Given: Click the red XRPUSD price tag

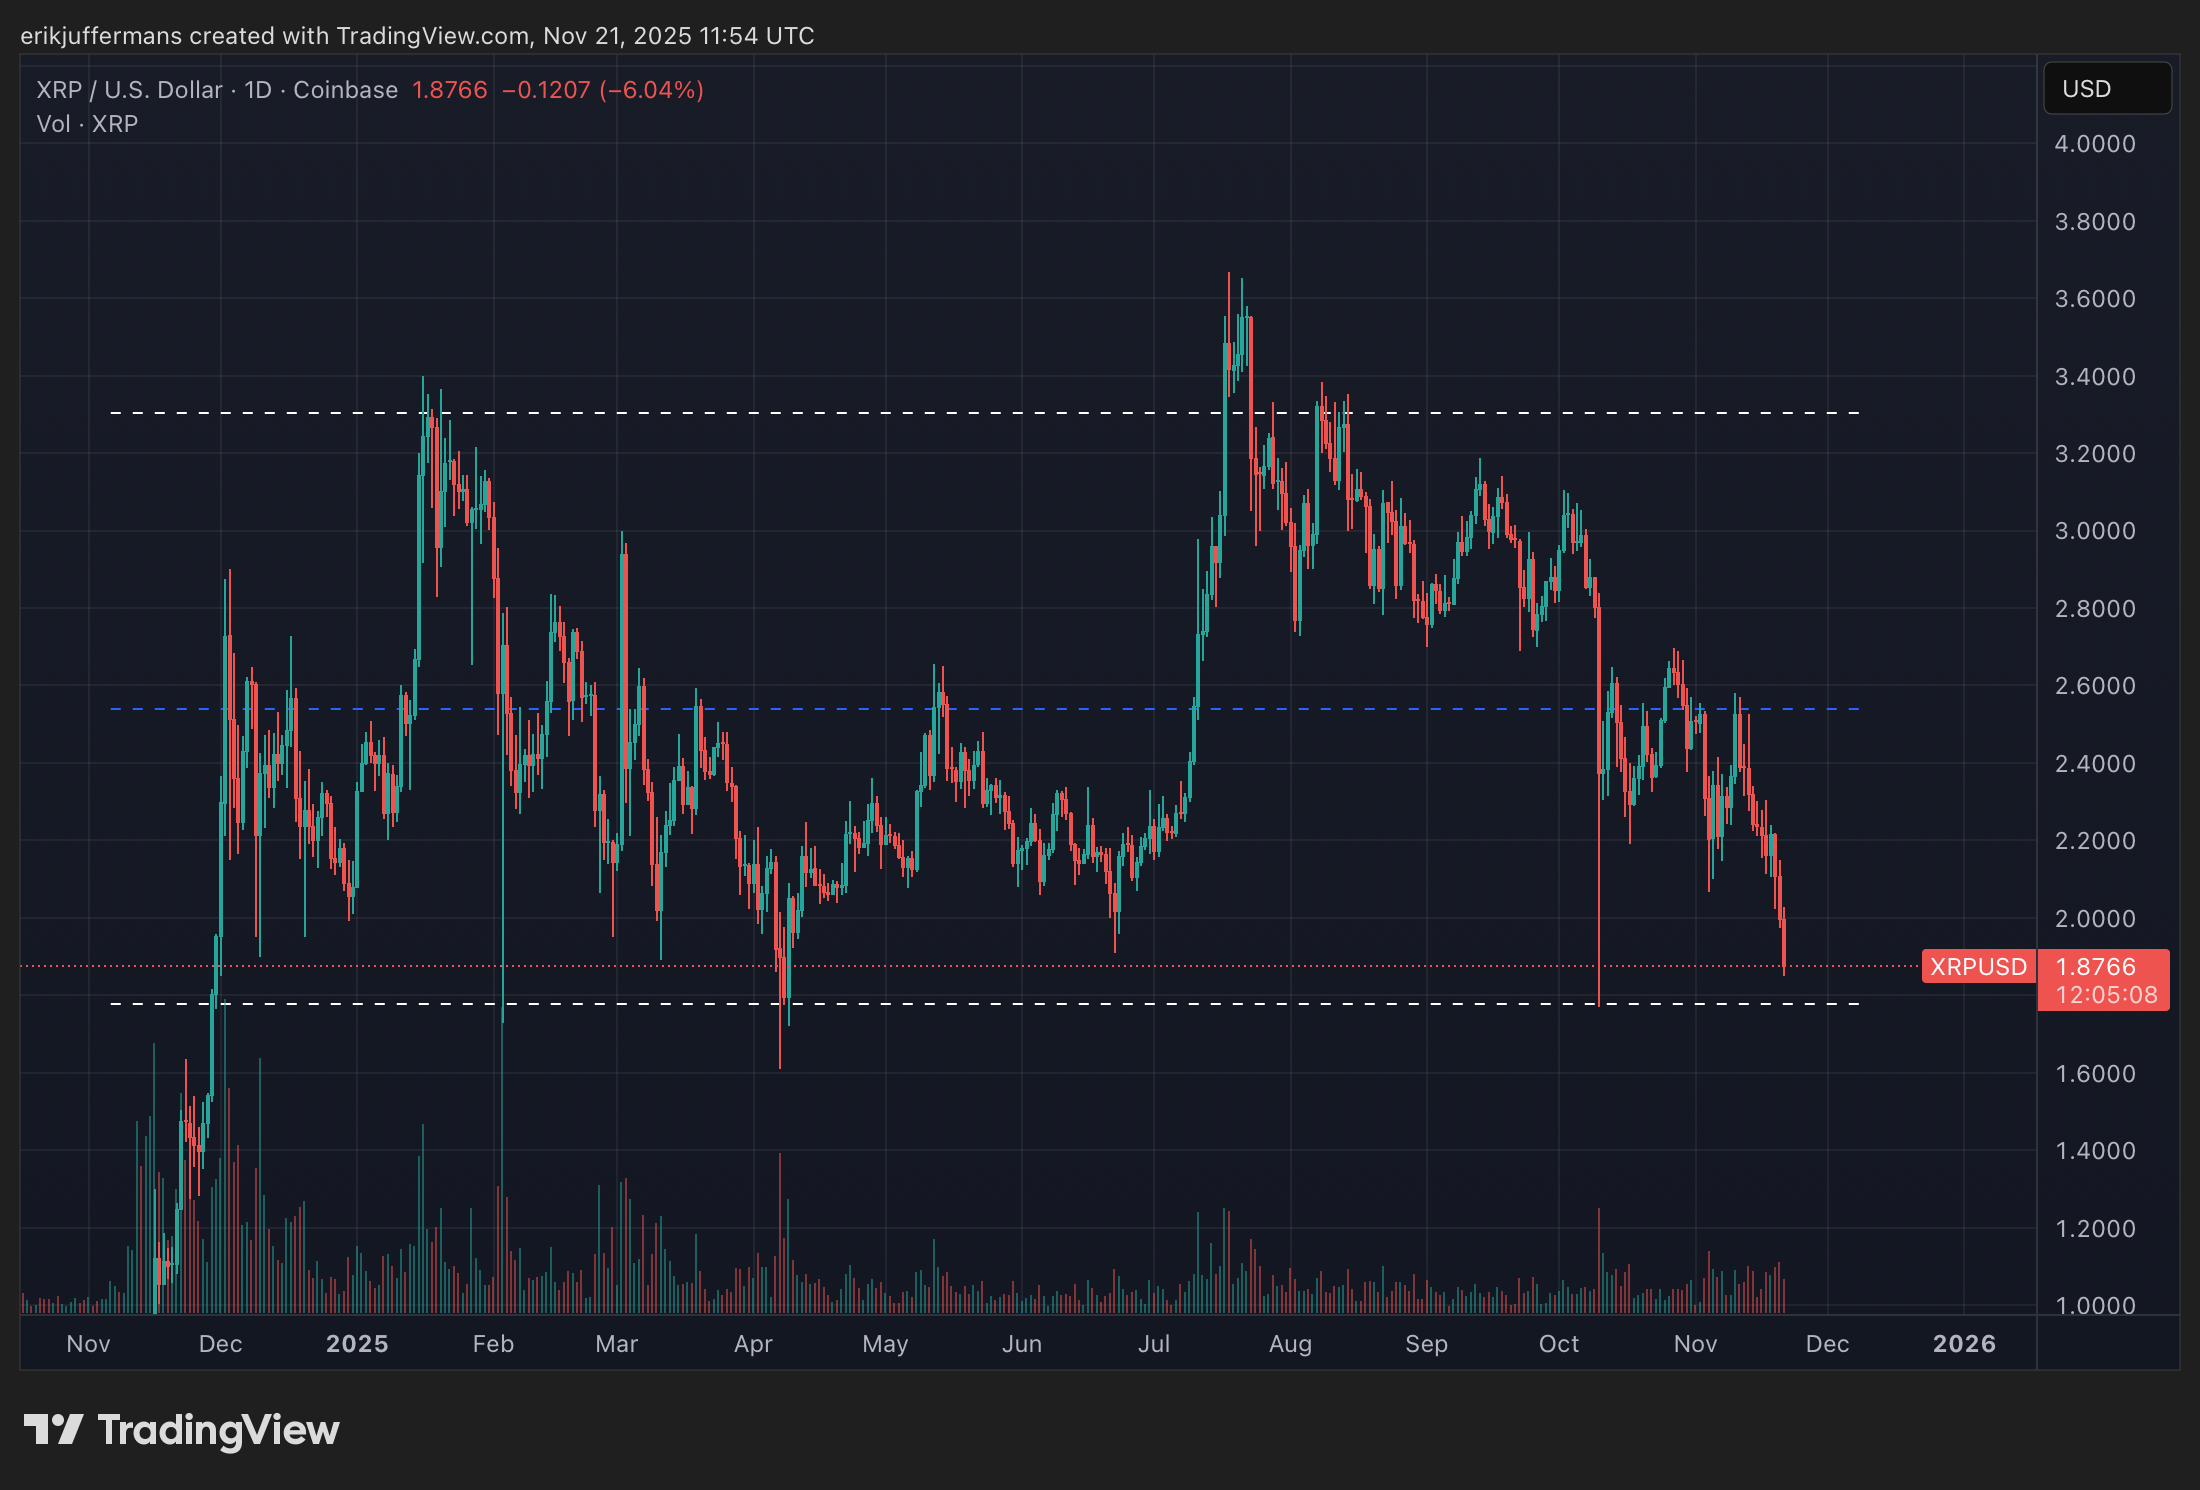Looking at the screenshot, I should [x=1977, y=966].
